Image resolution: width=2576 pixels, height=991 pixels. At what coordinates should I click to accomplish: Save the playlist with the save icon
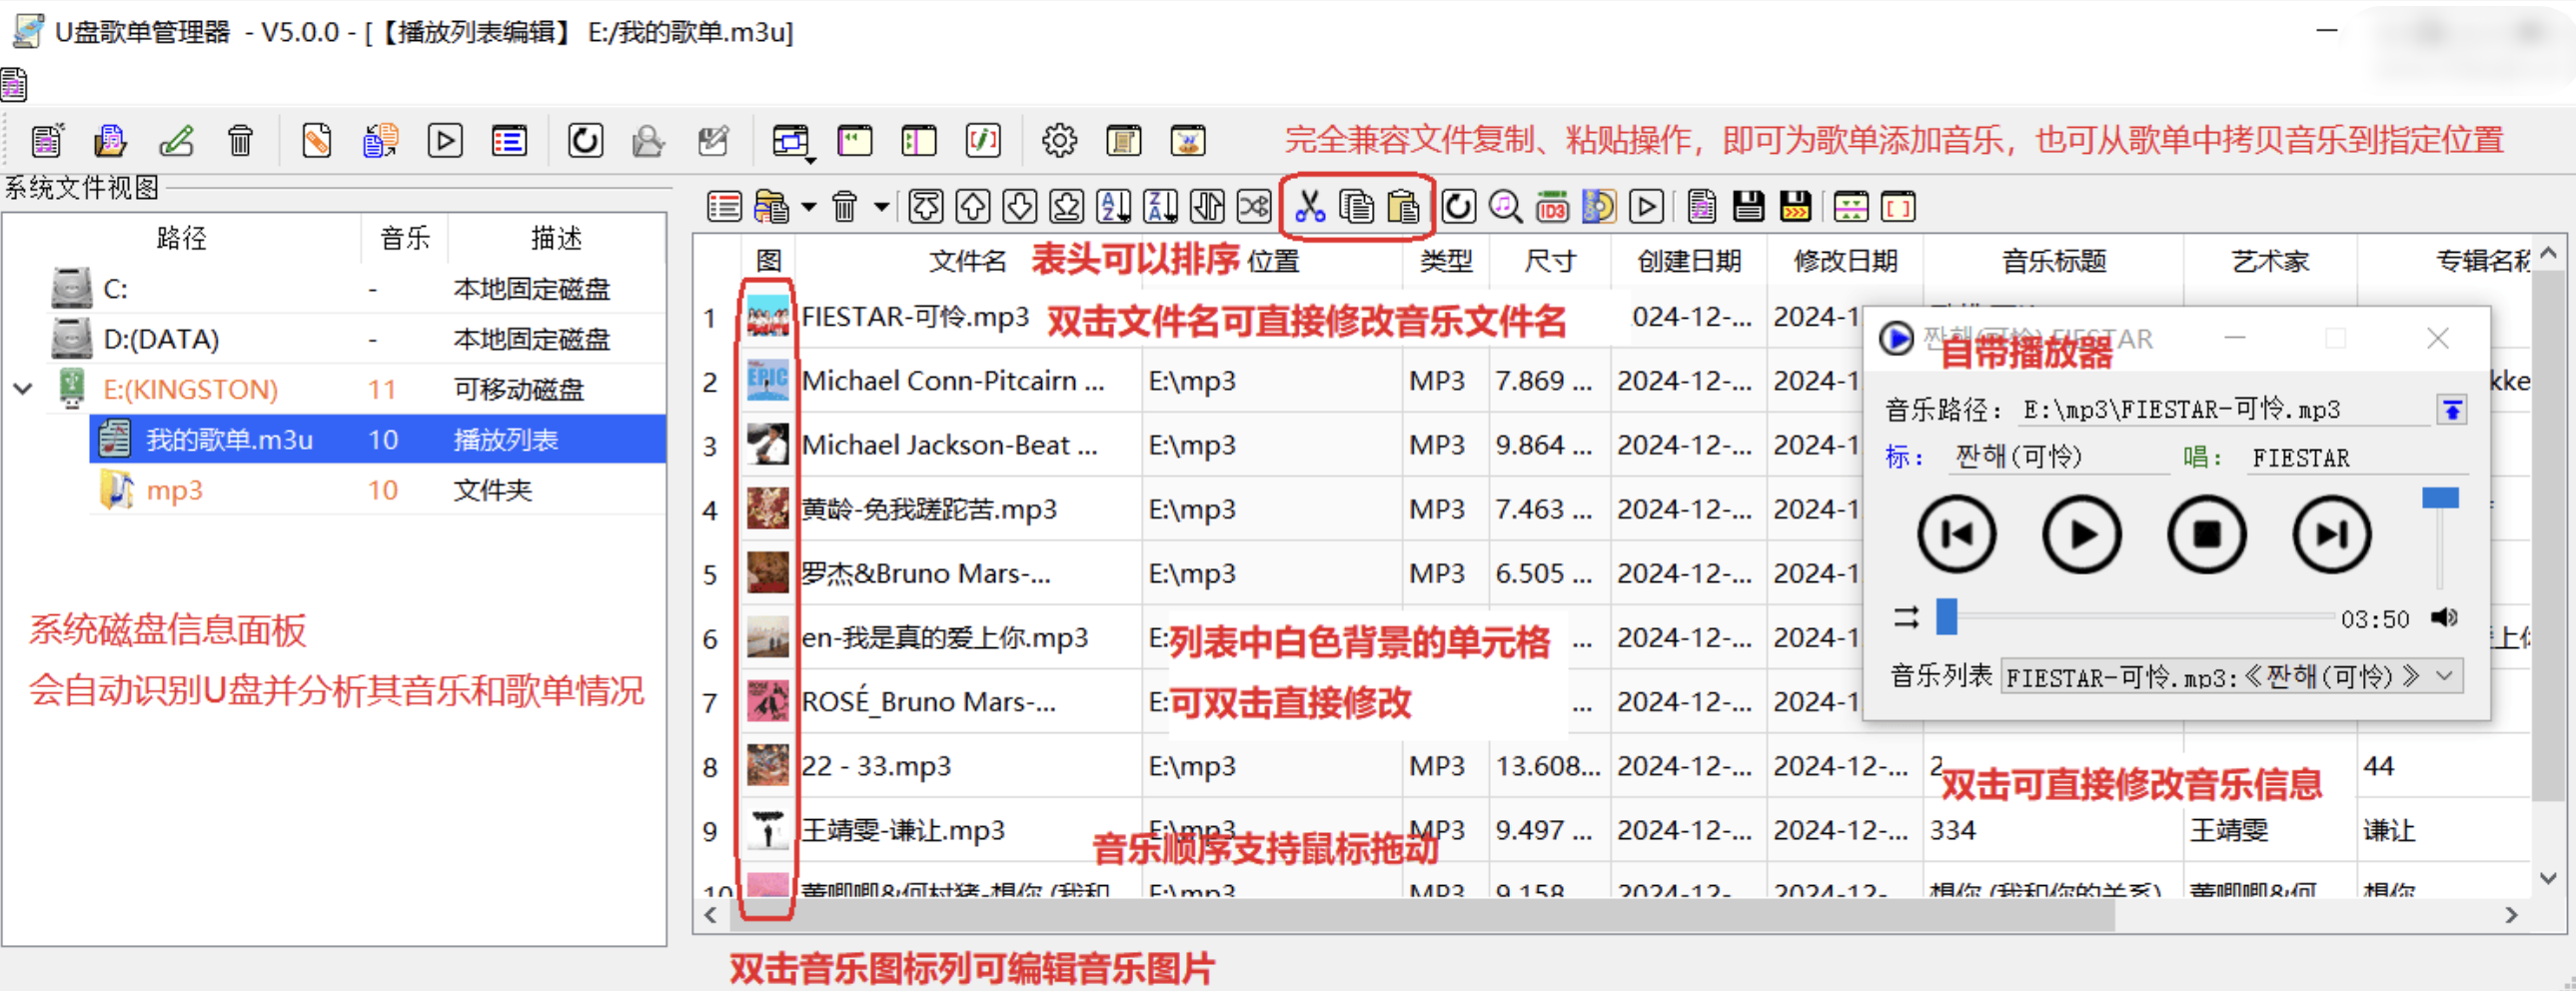tap(1749, 206)
